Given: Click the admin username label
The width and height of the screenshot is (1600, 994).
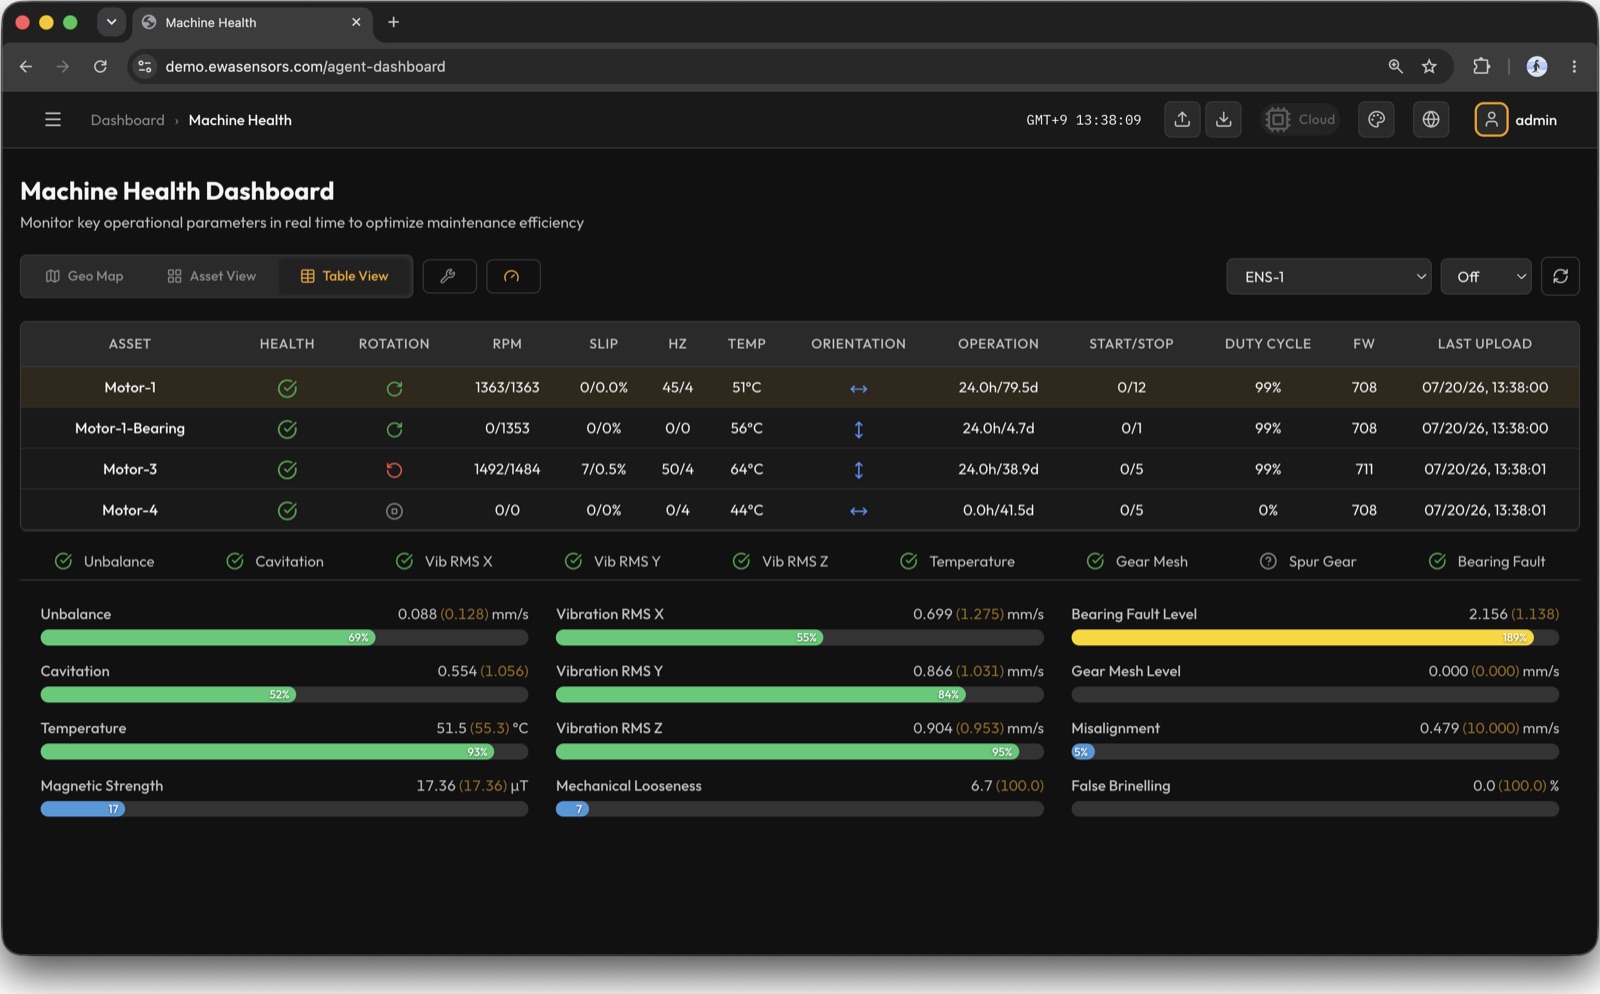Looking at the screenshot, I should coord(1536,120).
